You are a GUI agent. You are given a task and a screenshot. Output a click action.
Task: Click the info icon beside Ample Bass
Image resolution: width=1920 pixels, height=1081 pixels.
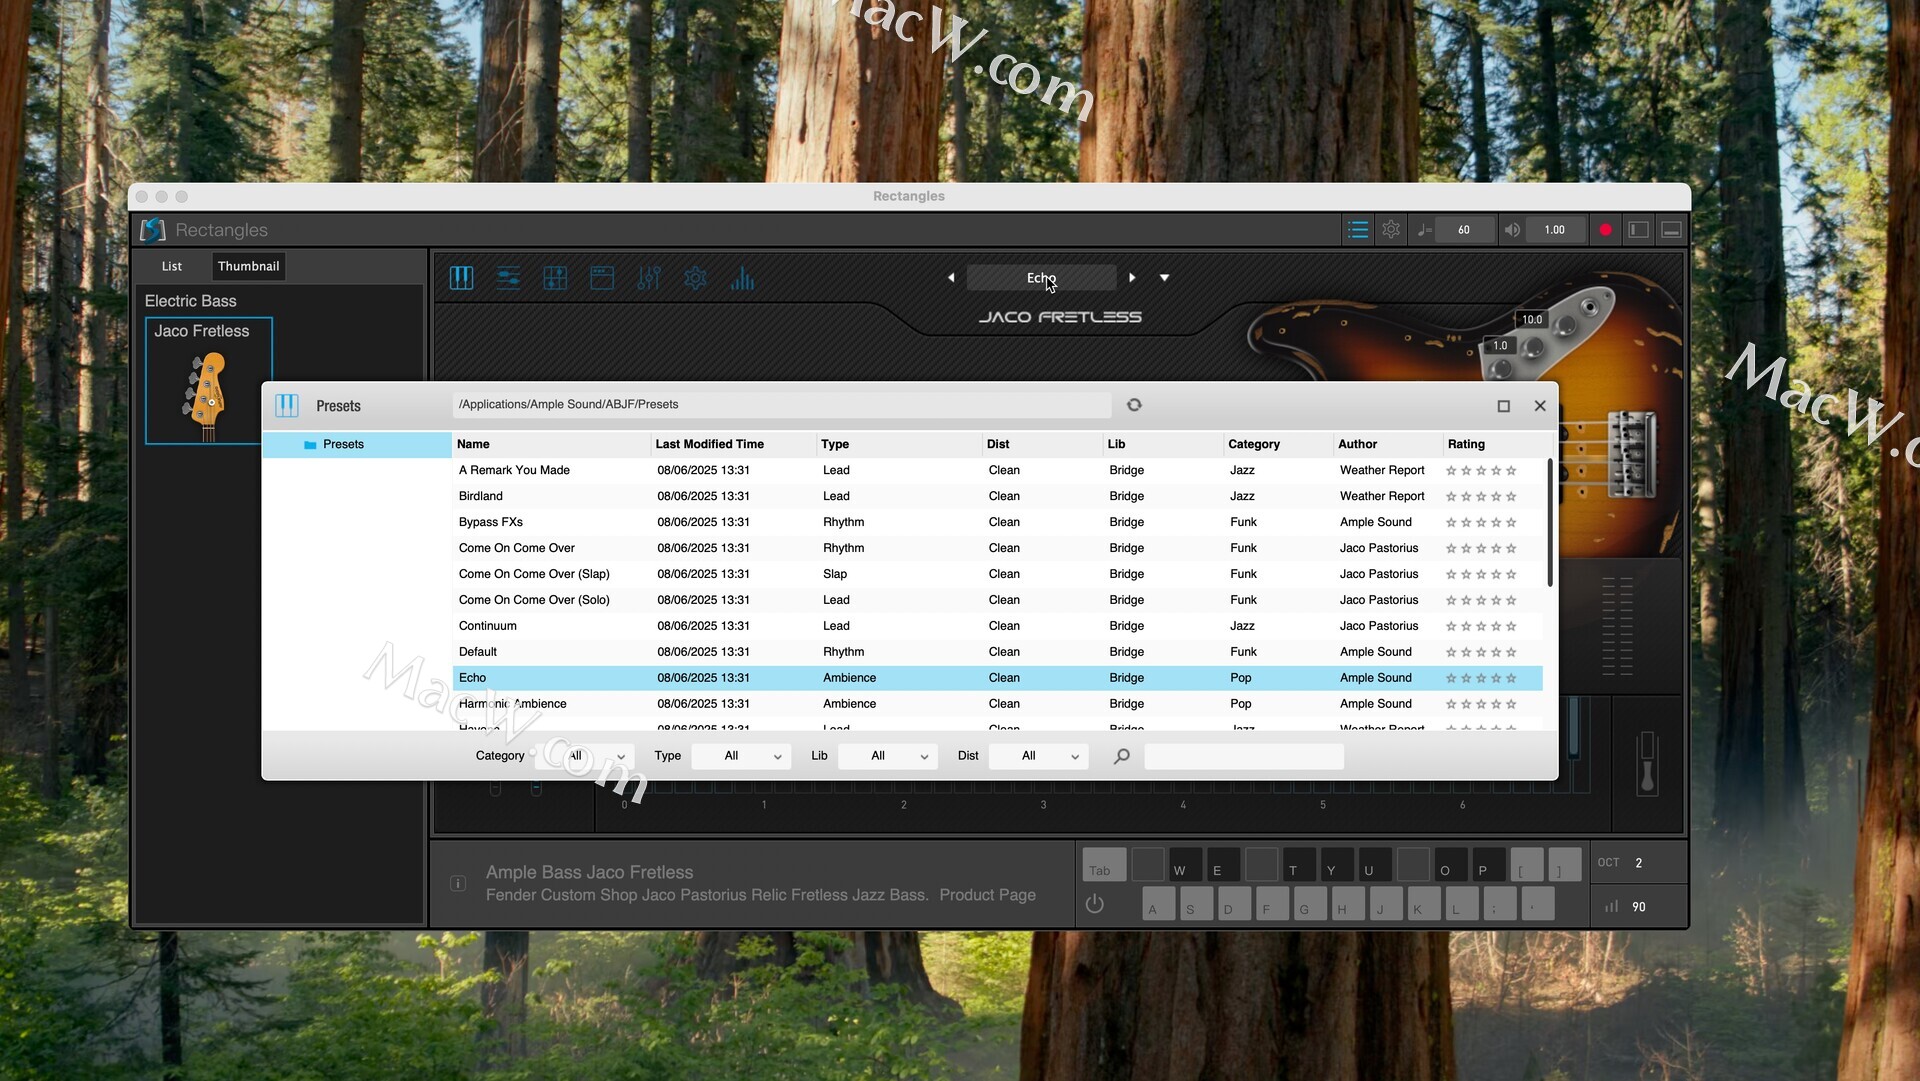(x=458, y=884)
